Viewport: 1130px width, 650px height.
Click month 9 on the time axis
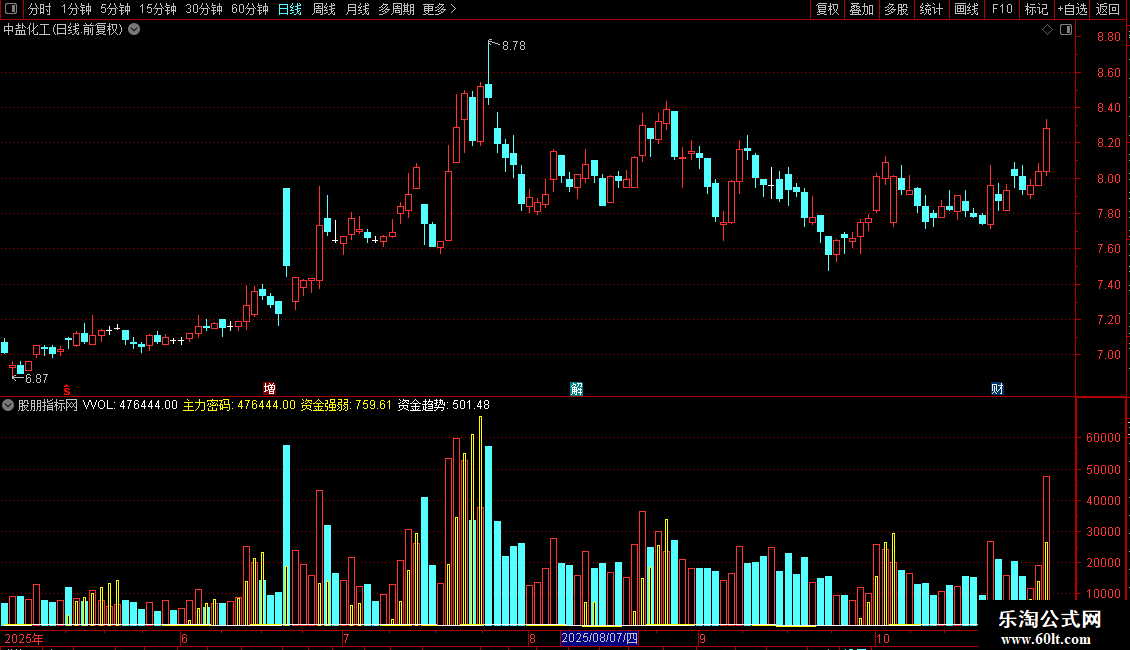coord(702,638)
